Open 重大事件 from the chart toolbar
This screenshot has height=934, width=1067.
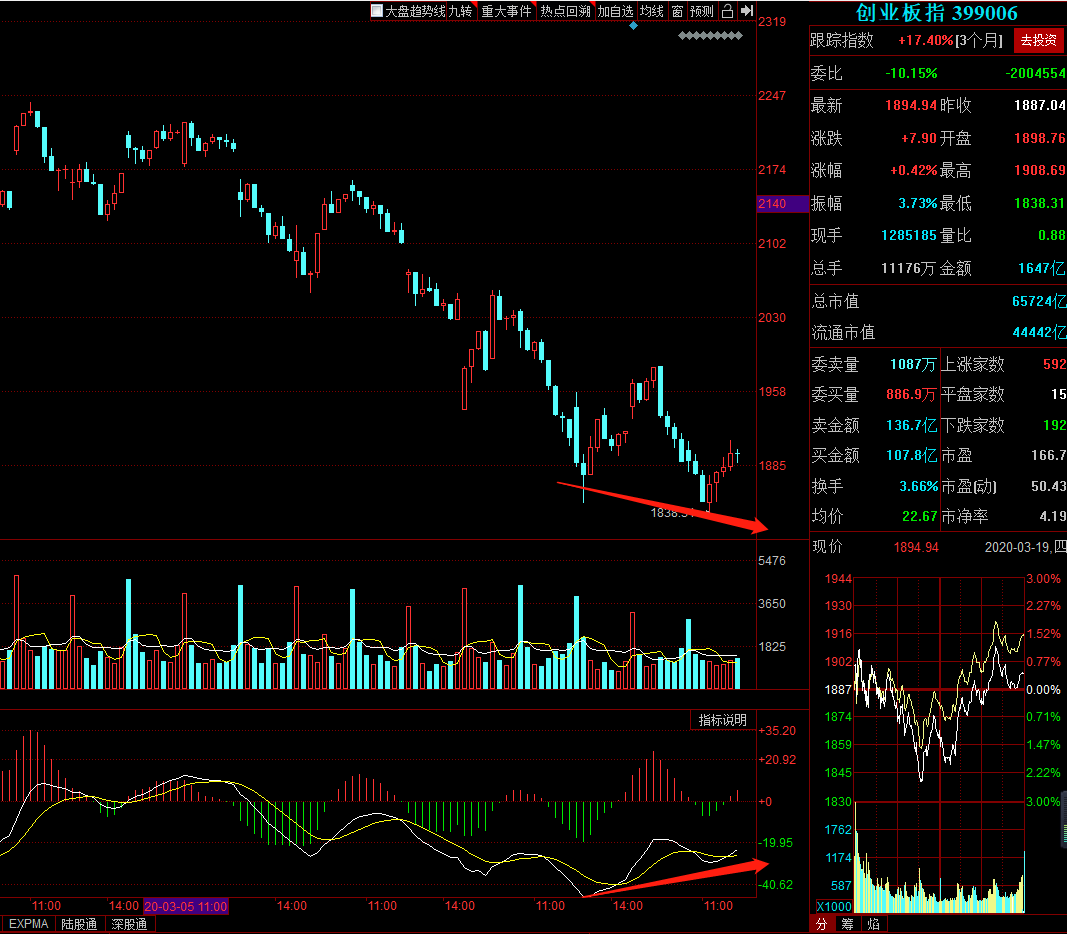click(x=506, y=11)
